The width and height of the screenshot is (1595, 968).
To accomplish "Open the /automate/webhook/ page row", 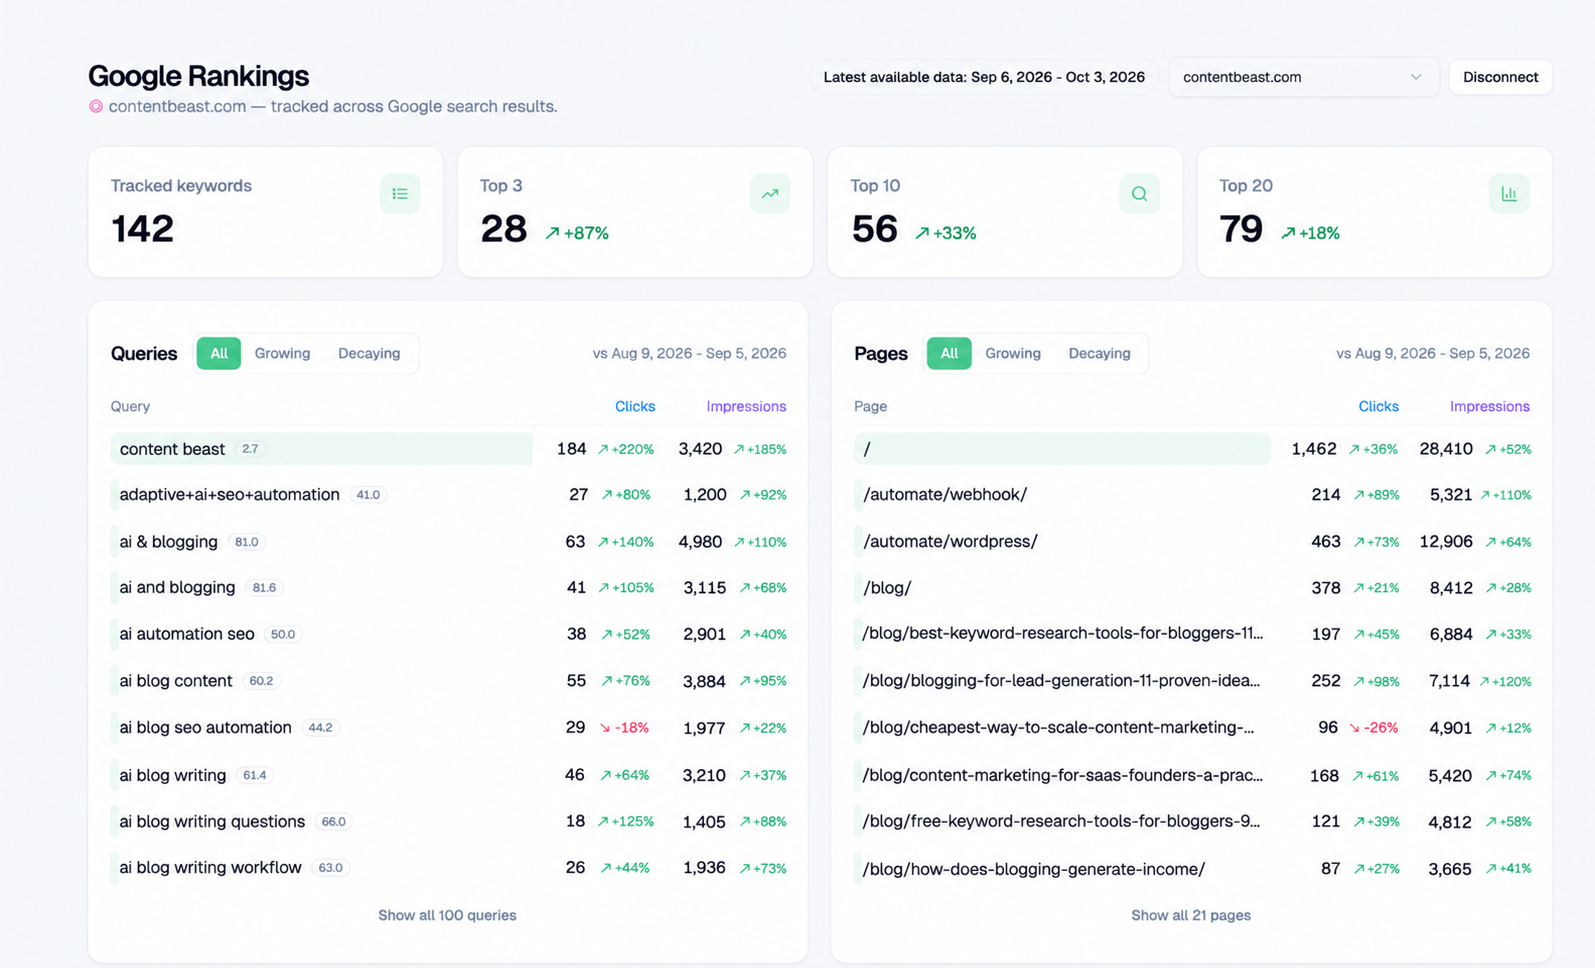I will click(x=1192, y=495).
